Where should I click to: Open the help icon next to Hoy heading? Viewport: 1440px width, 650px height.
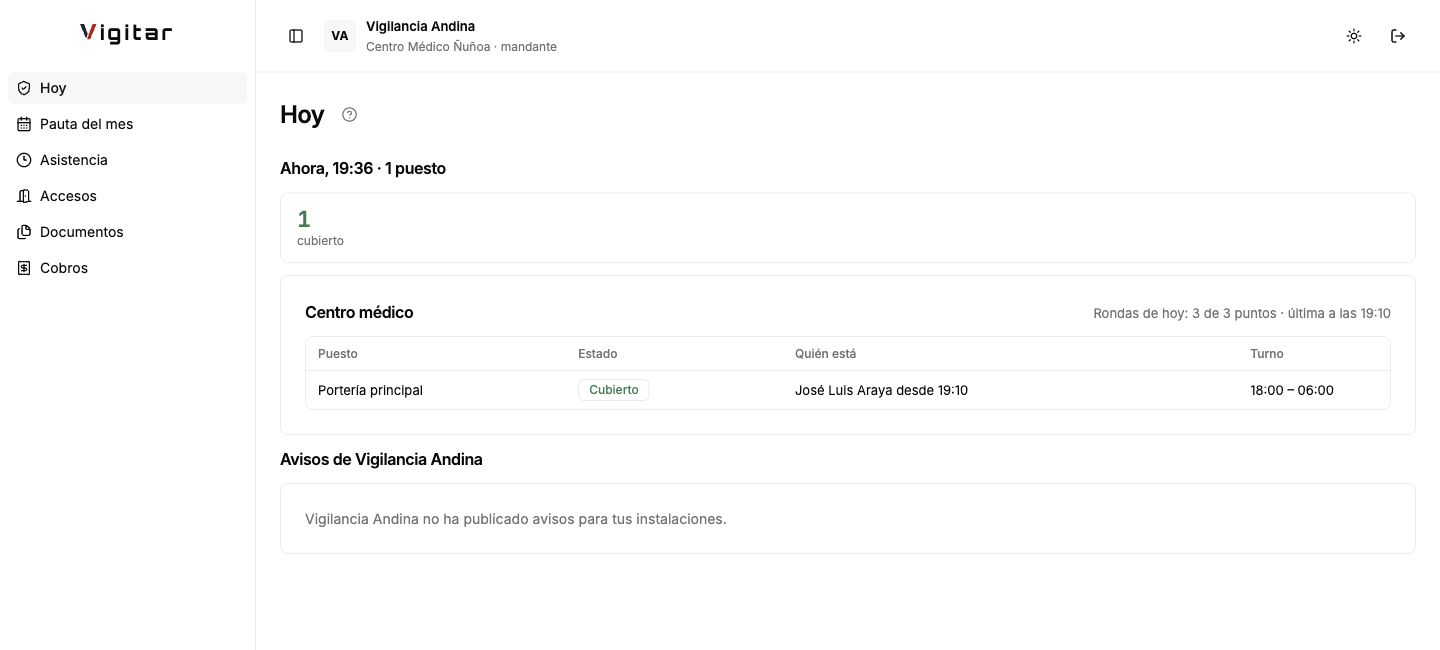[349, 115]
